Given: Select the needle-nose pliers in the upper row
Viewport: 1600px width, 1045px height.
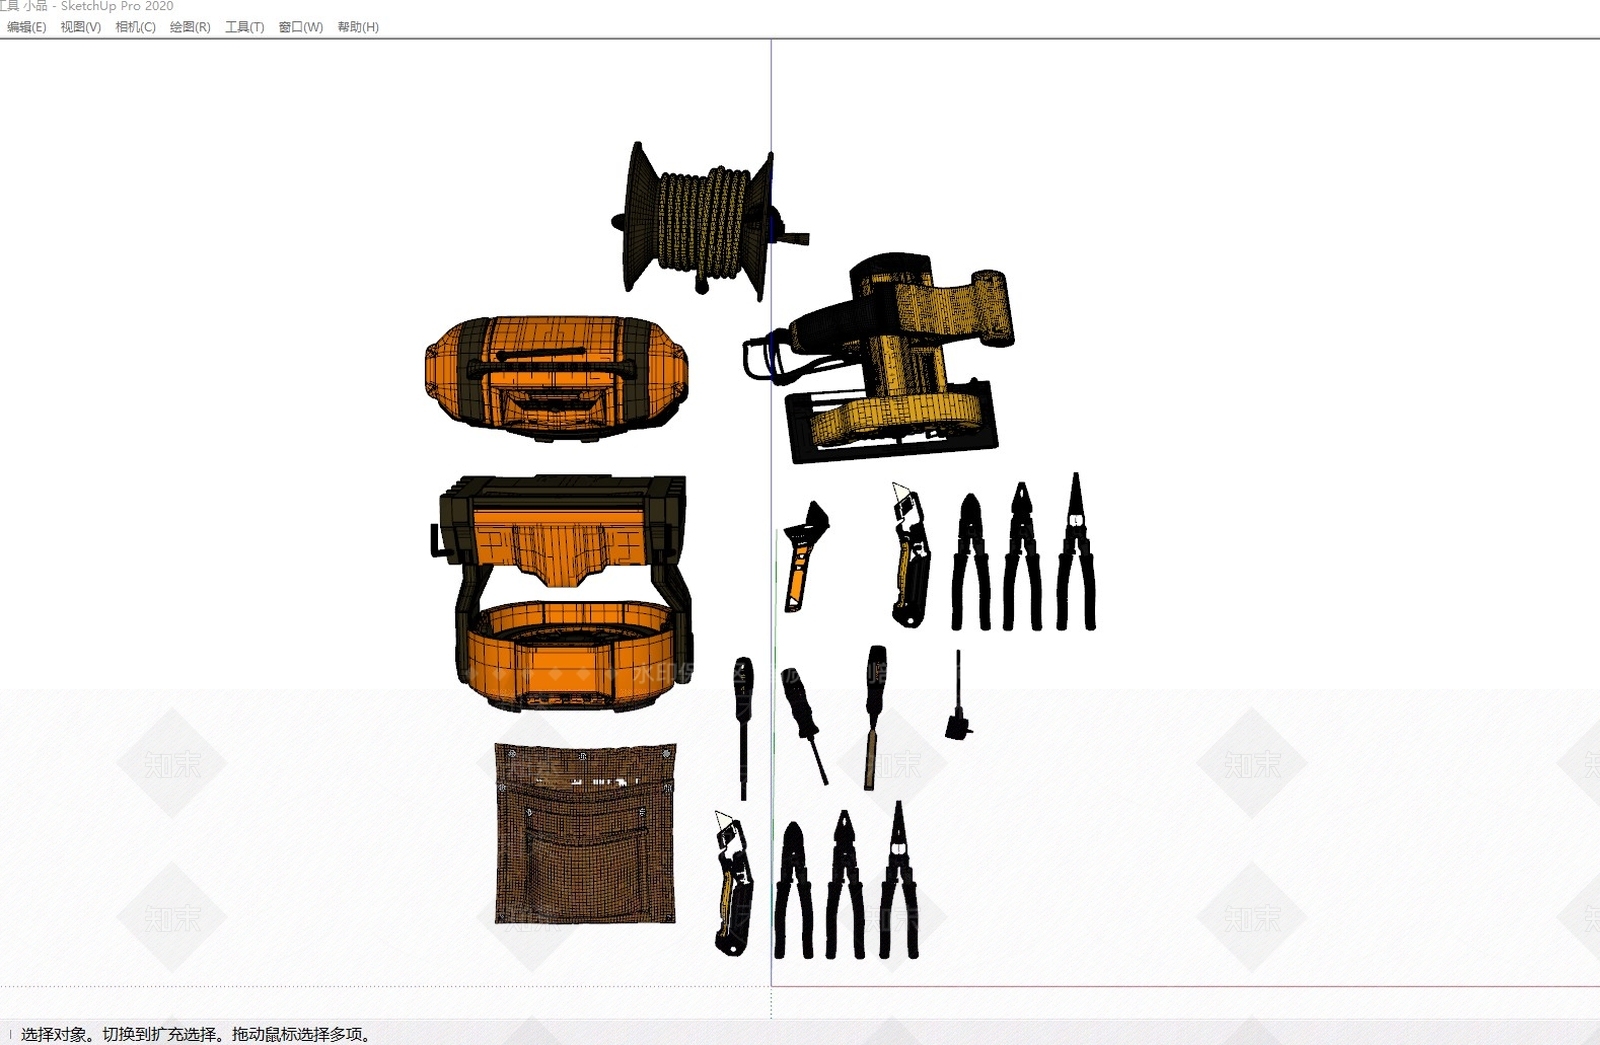Looking at the screenshot, I should click(x=1075, y=552).
